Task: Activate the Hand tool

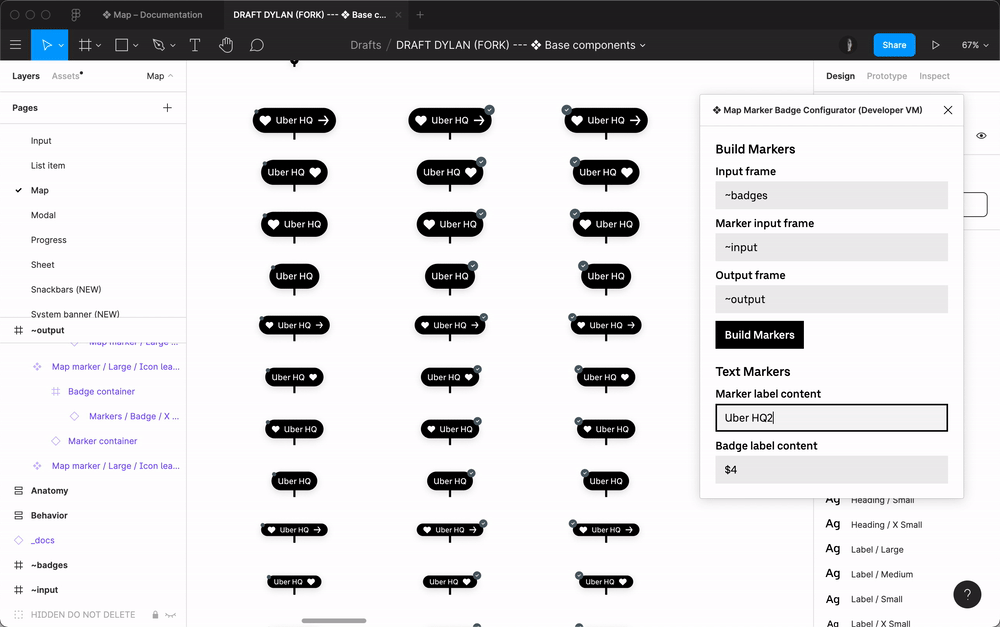Action: [226, 45]
